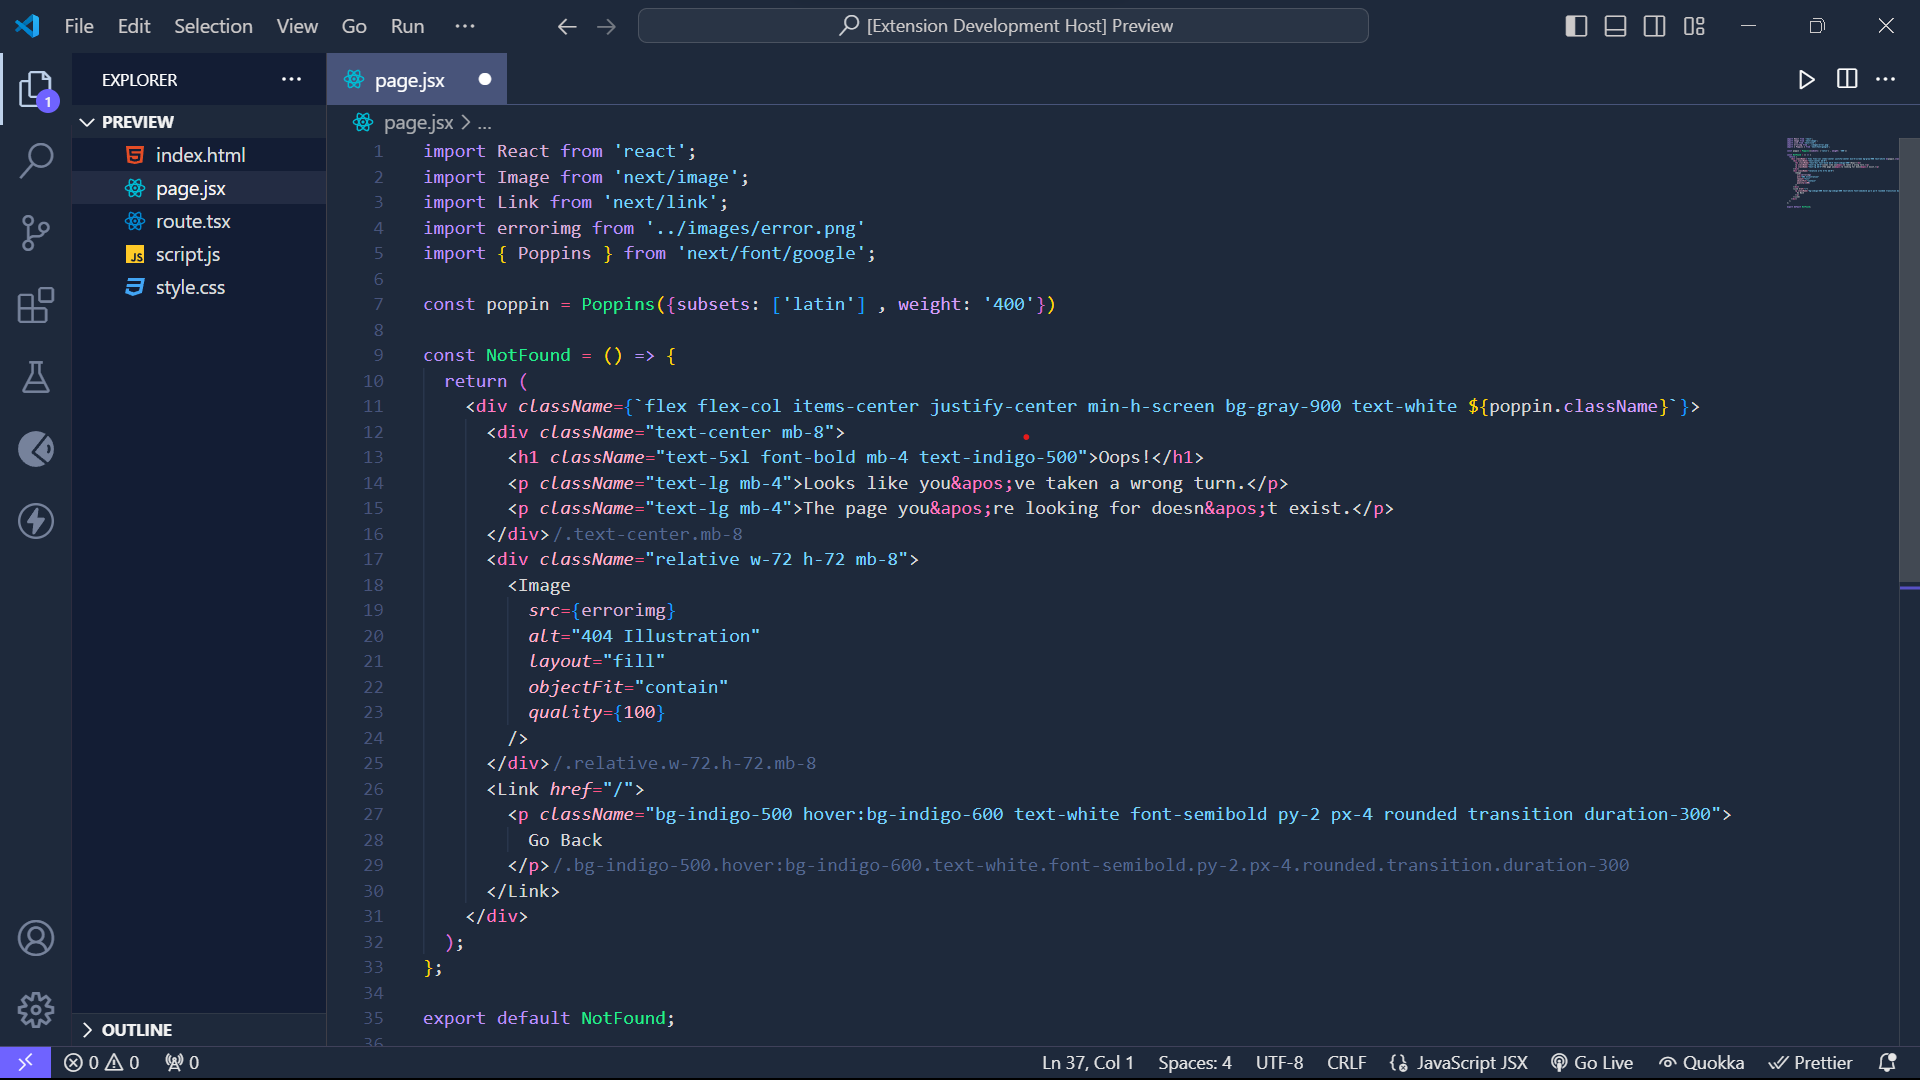
Task: Split the editor to the right
Action: tap(1847, 79)
